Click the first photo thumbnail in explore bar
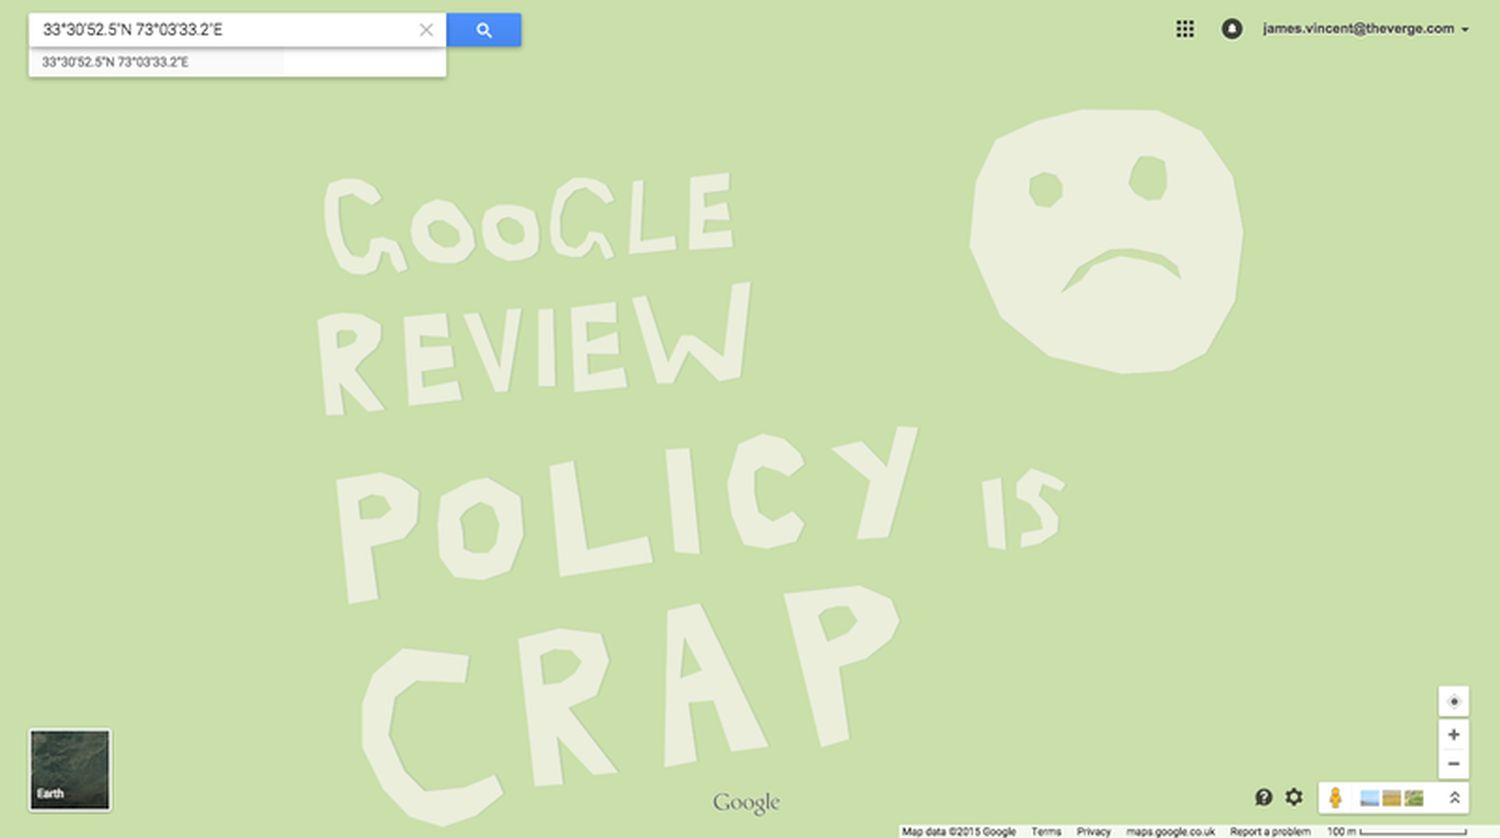This screenshot has height=838, width=1500. pyautogui.click(x=1370, y=798)
